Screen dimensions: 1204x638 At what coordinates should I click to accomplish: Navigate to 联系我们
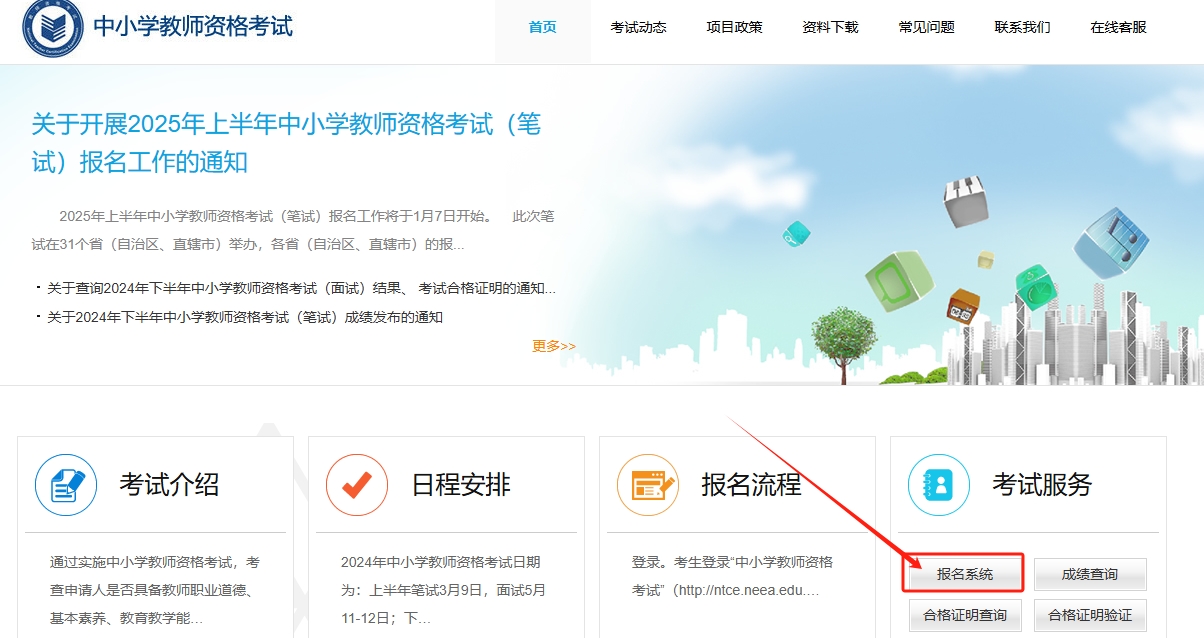[x=1022, y=28]
